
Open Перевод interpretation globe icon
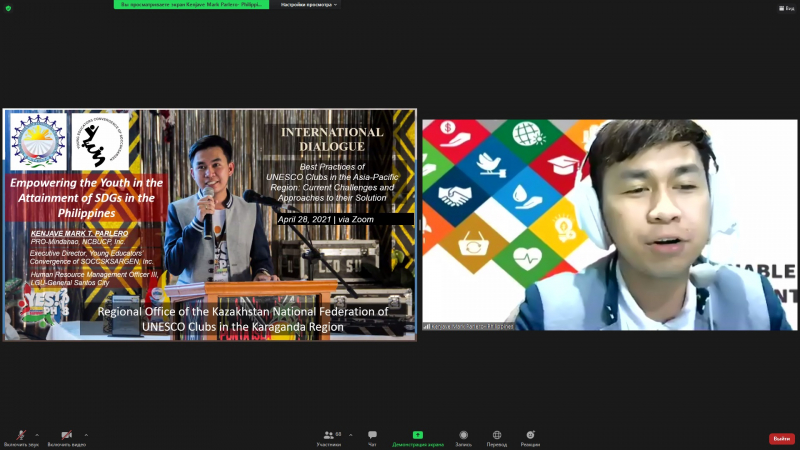point(497,435)
